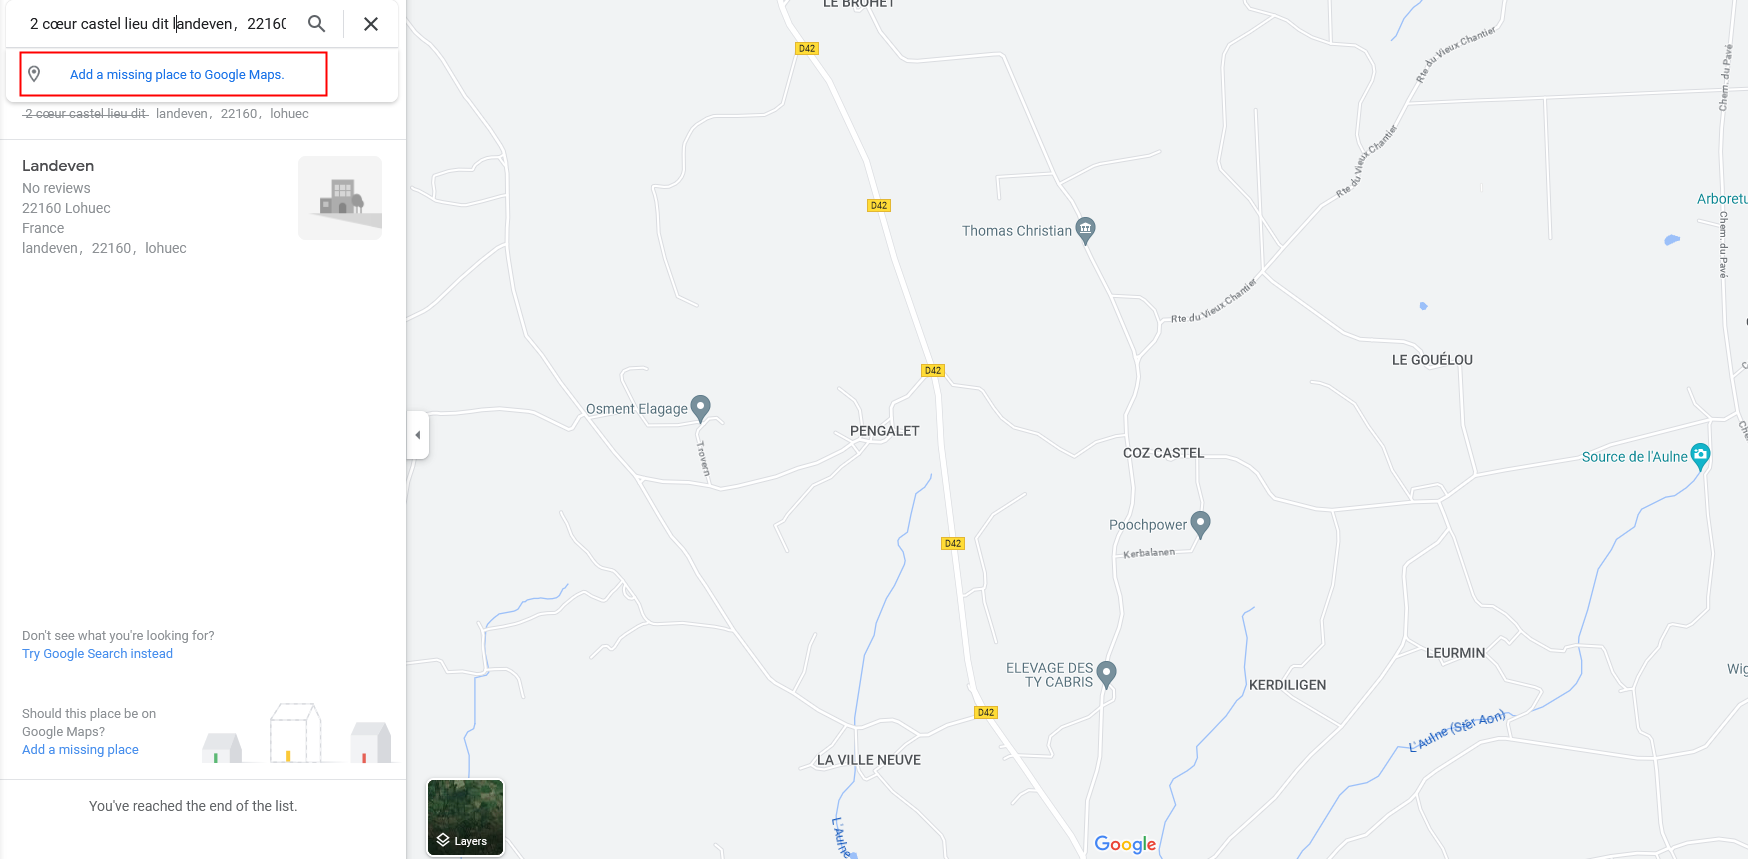Focus the search input field
Viewport: 1748px width, 859px height.
[x=158, y=24]
